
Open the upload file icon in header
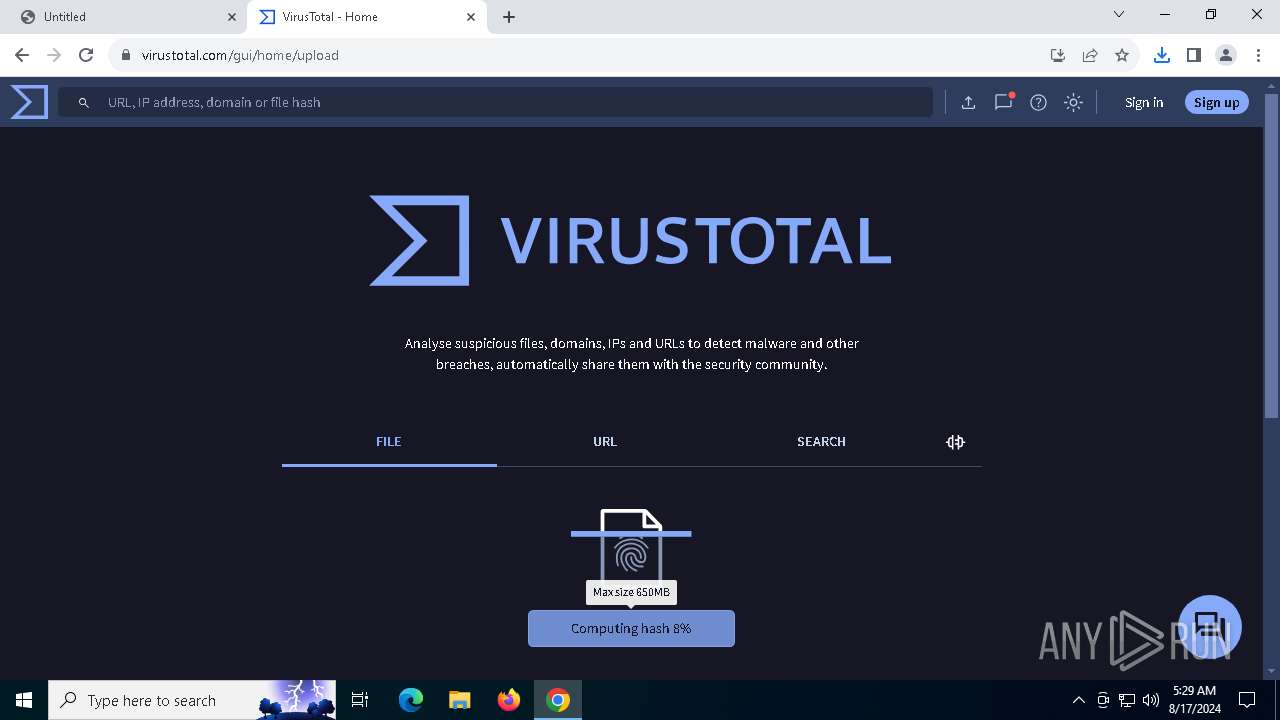968,102
